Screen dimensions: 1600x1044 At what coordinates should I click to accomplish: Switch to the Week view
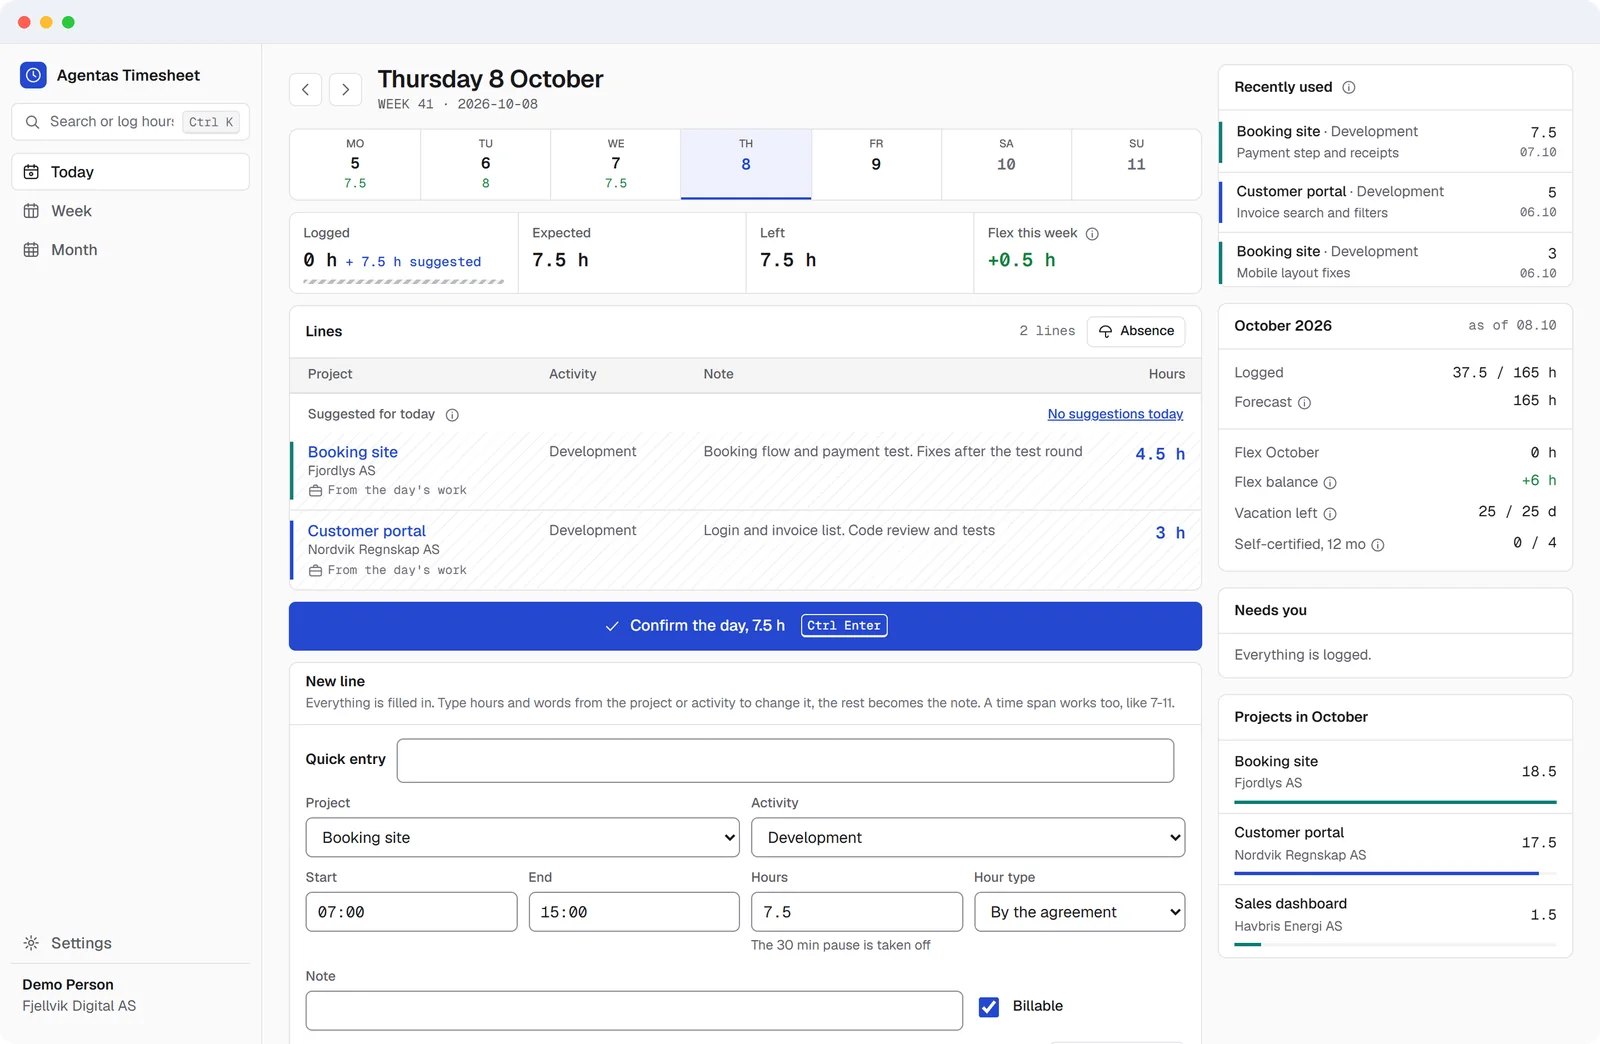(130, 211)
